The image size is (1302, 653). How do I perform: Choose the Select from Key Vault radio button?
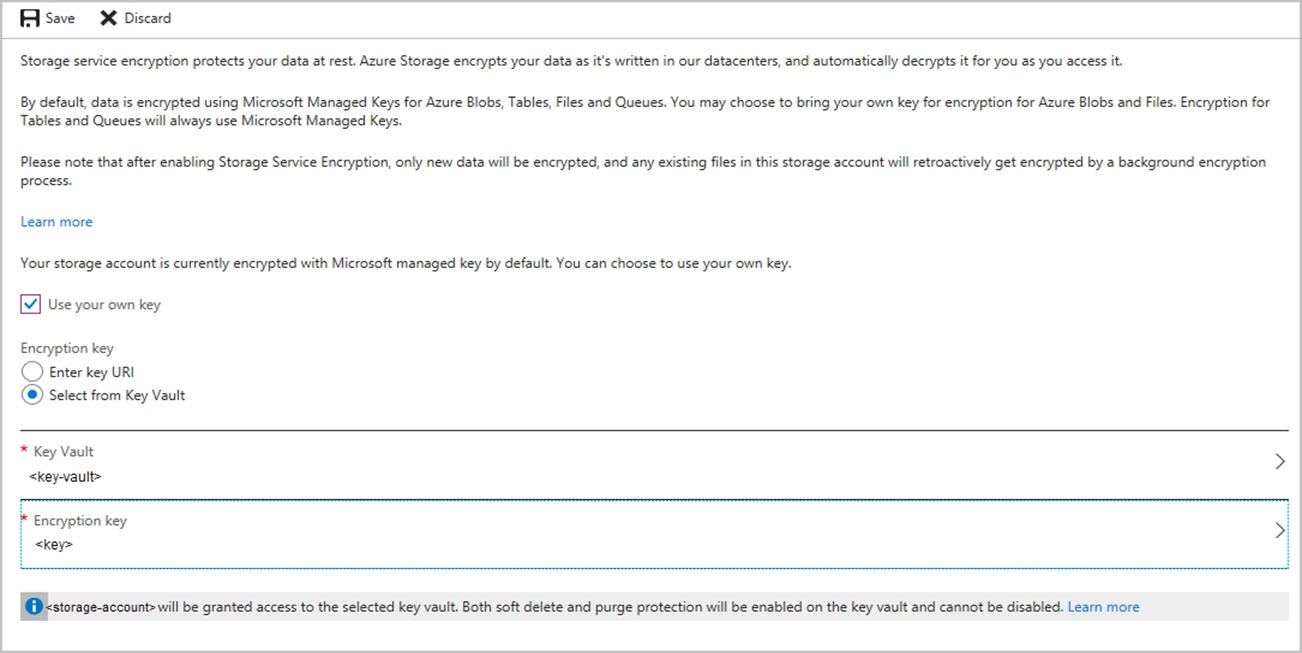(x=32, y=395)
